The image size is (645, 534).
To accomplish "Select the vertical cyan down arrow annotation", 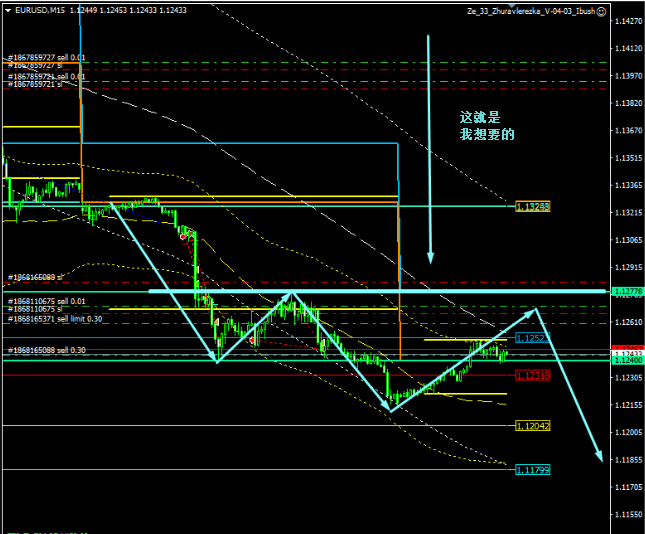I will point(430,150).
